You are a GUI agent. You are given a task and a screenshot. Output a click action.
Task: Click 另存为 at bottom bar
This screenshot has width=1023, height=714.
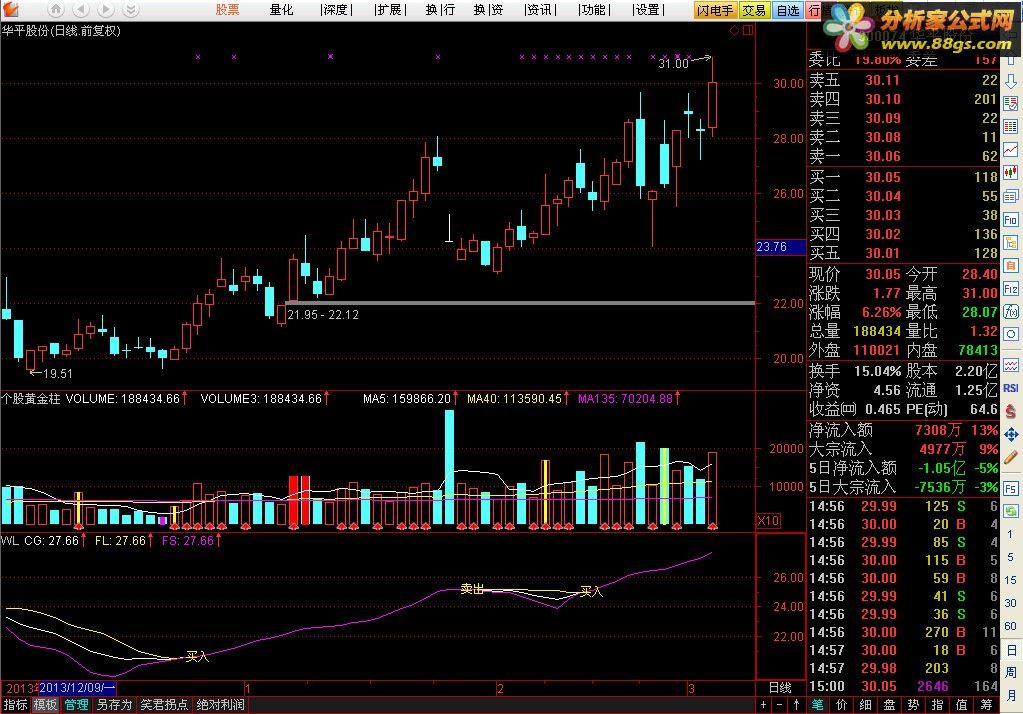pyautogui.click(x=115, y=705)
